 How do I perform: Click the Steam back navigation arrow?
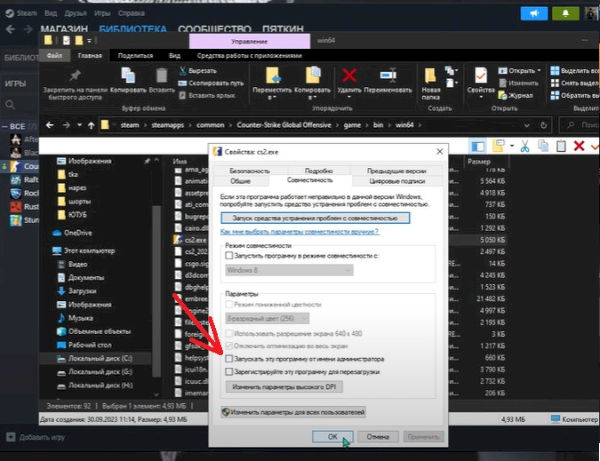[10, 29]
